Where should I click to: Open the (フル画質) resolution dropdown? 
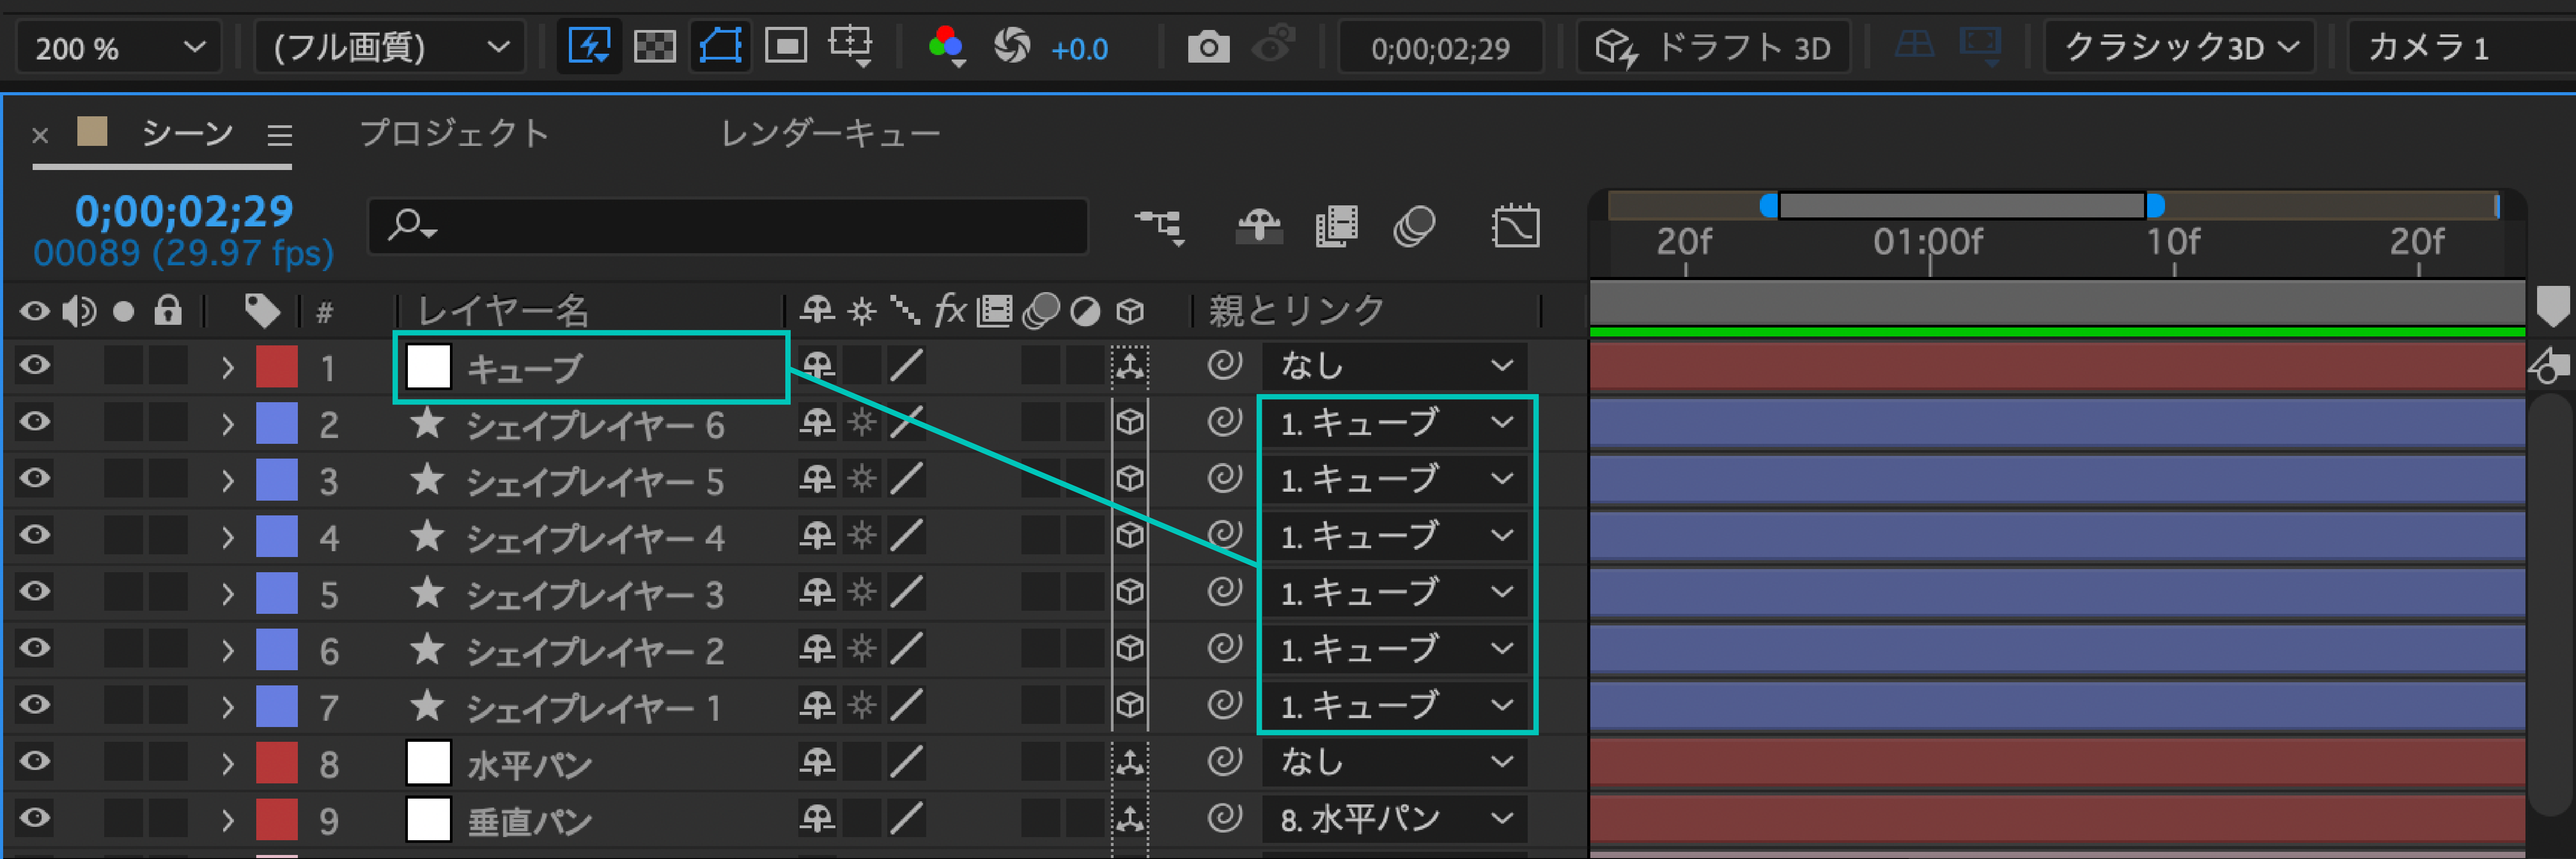pos(390,47)
